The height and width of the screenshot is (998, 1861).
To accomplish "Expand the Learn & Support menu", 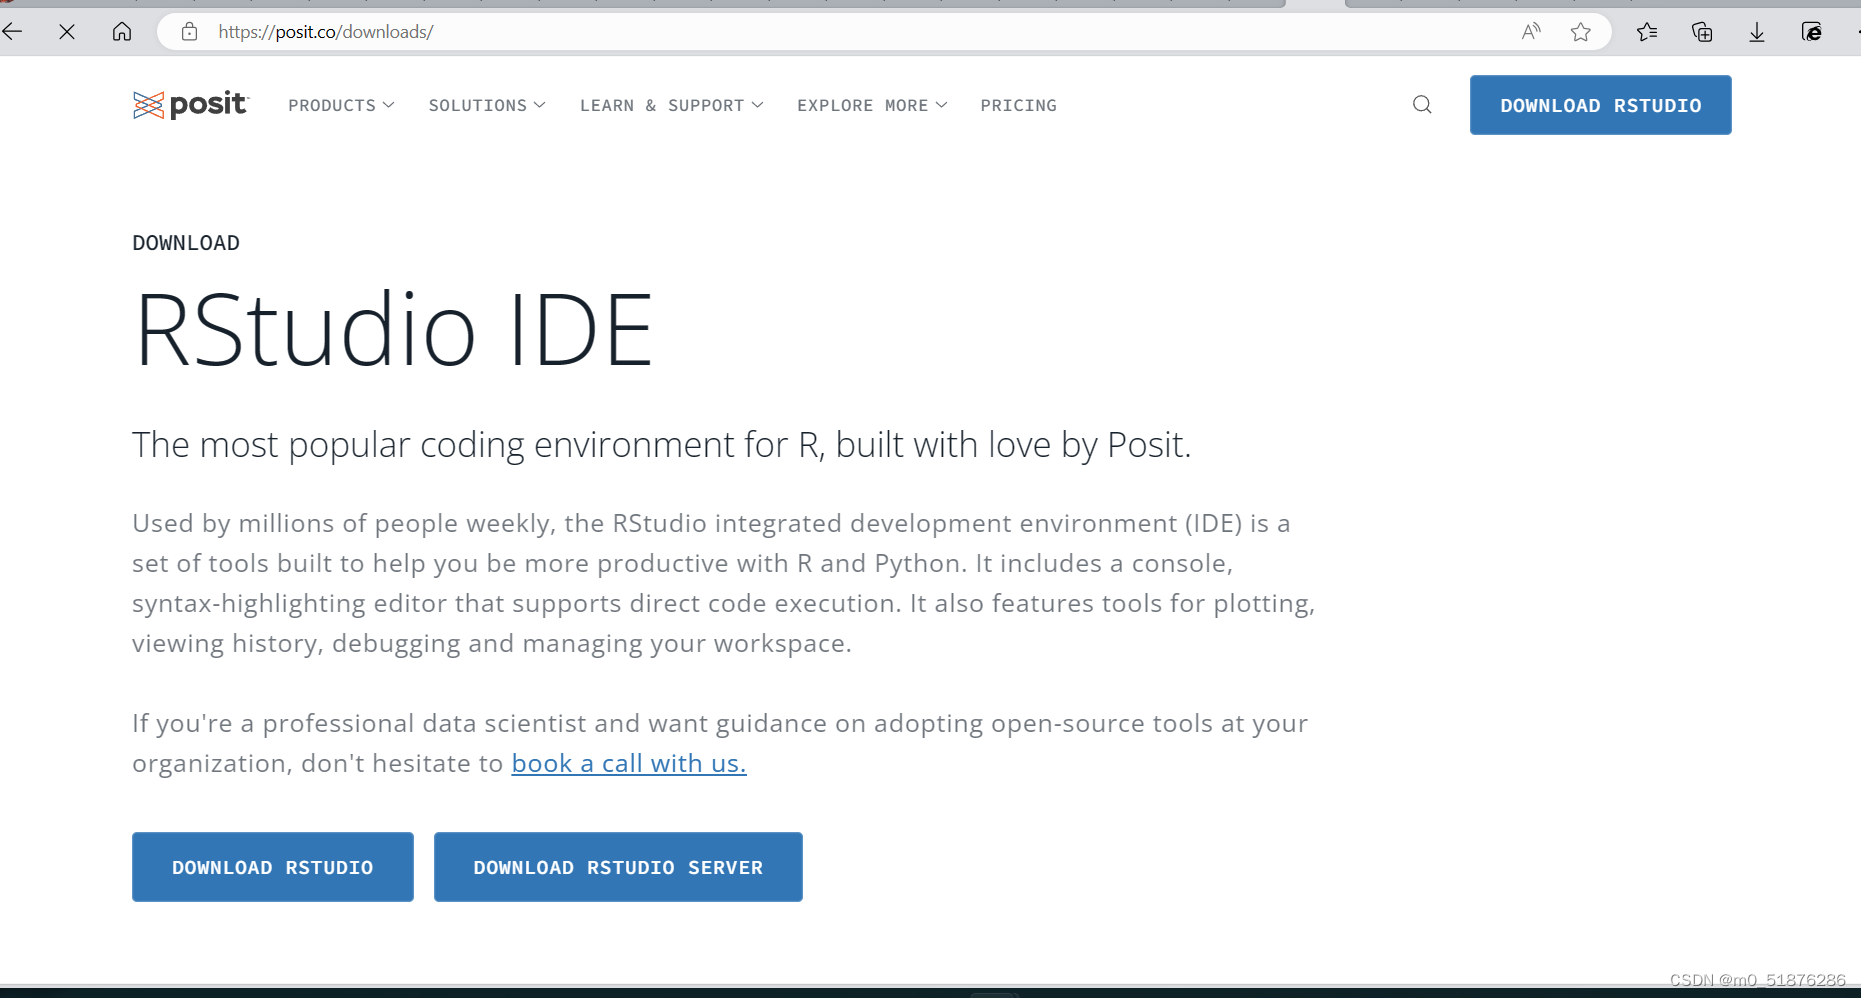I will pos(672,105).
